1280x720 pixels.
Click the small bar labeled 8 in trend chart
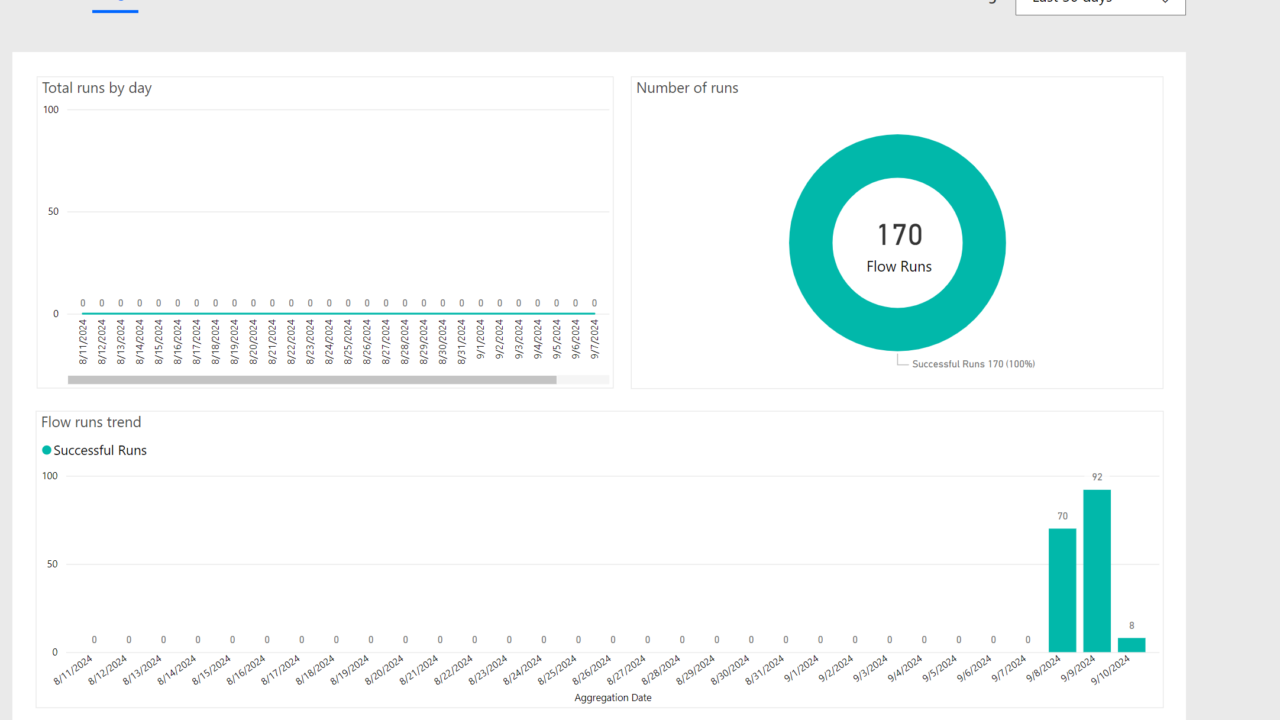click(1131, 645)
